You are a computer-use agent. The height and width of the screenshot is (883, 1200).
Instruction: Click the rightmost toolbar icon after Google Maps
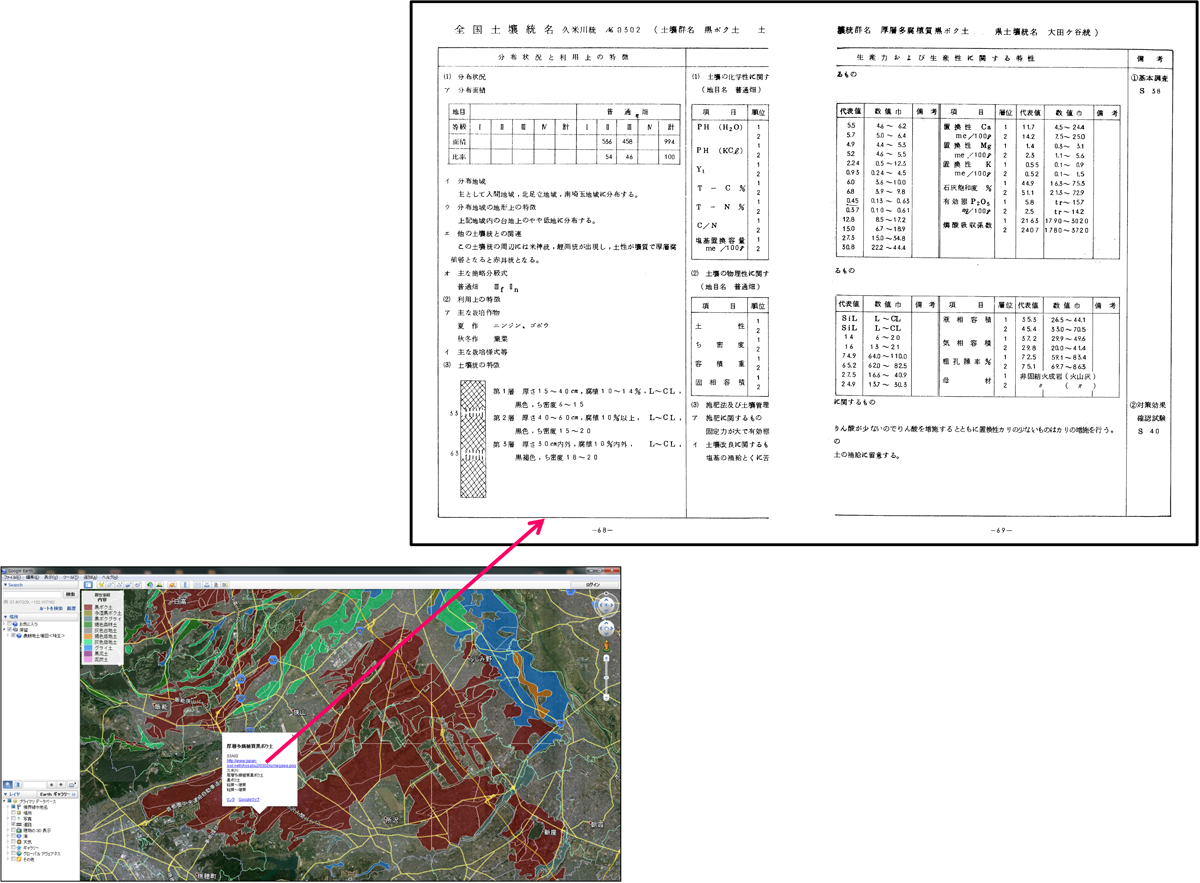(225, 585)
